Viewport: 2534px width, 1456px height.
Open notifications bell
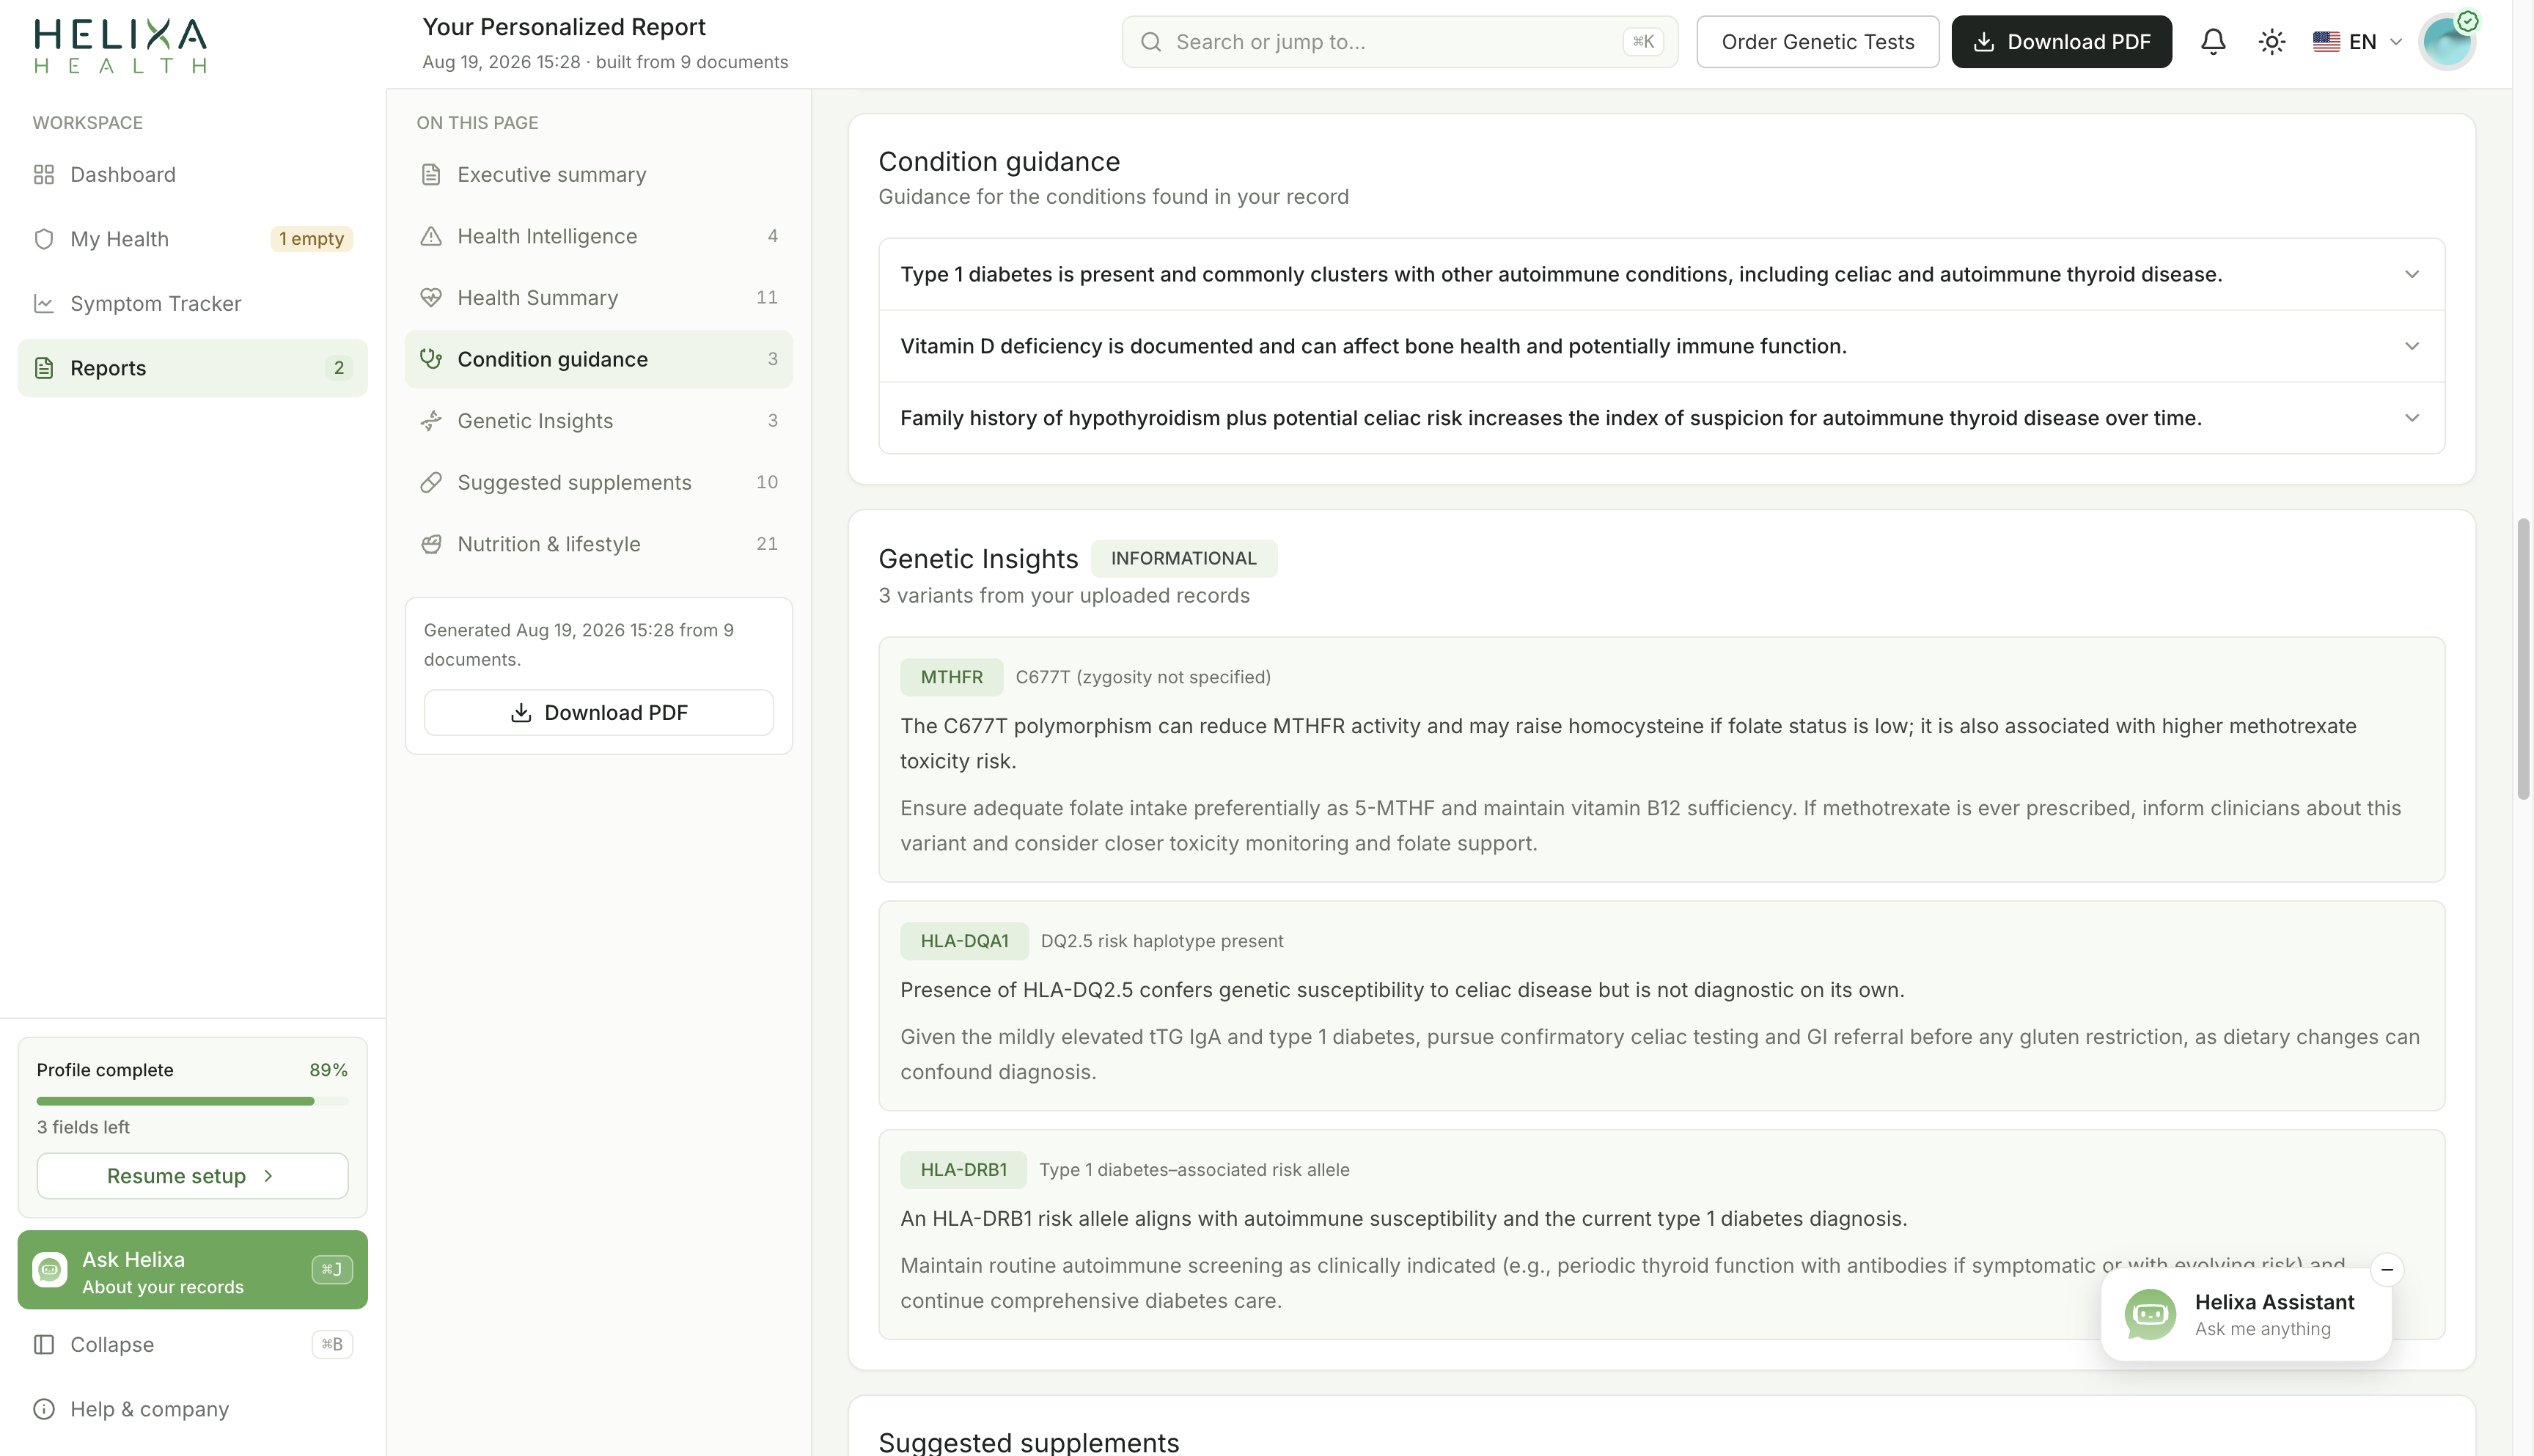point(2213,42)
